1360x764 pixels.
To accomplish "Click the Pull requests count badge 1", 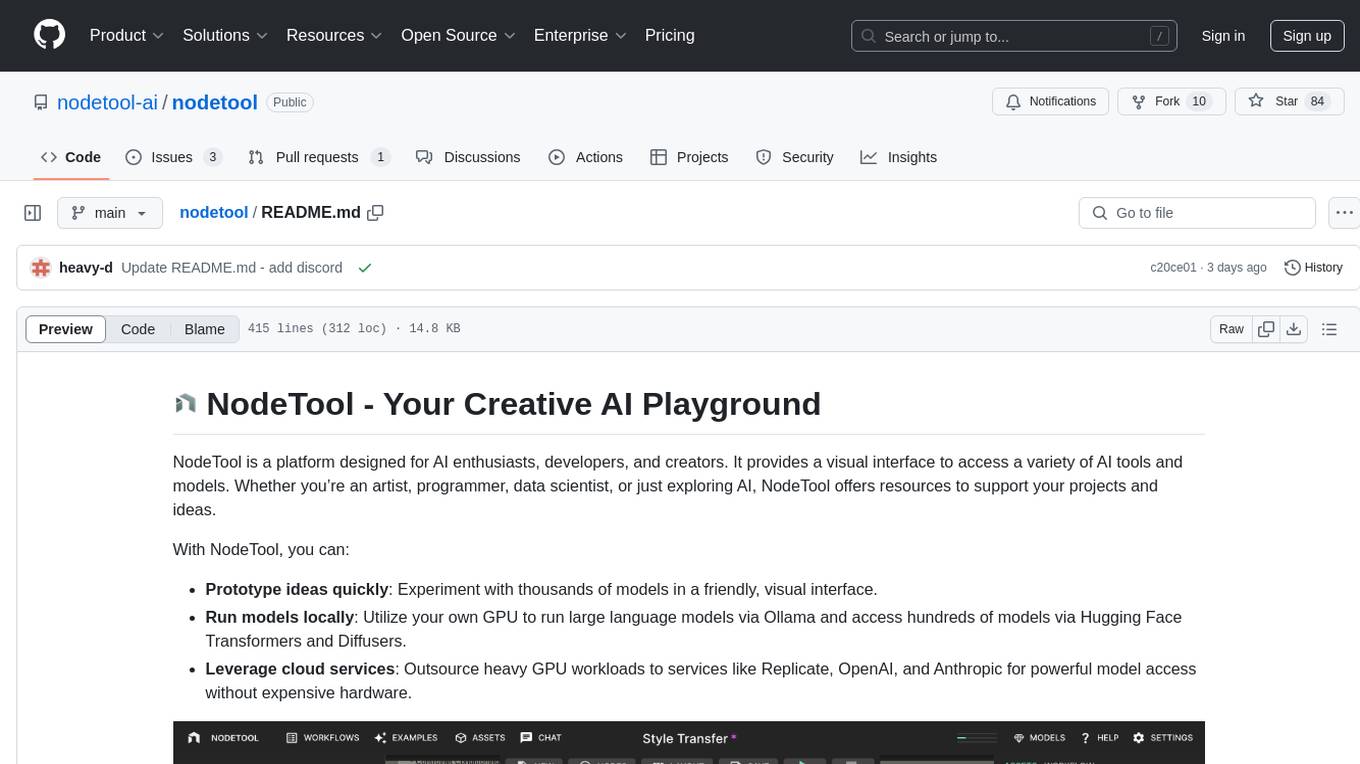I will point(380,157).
